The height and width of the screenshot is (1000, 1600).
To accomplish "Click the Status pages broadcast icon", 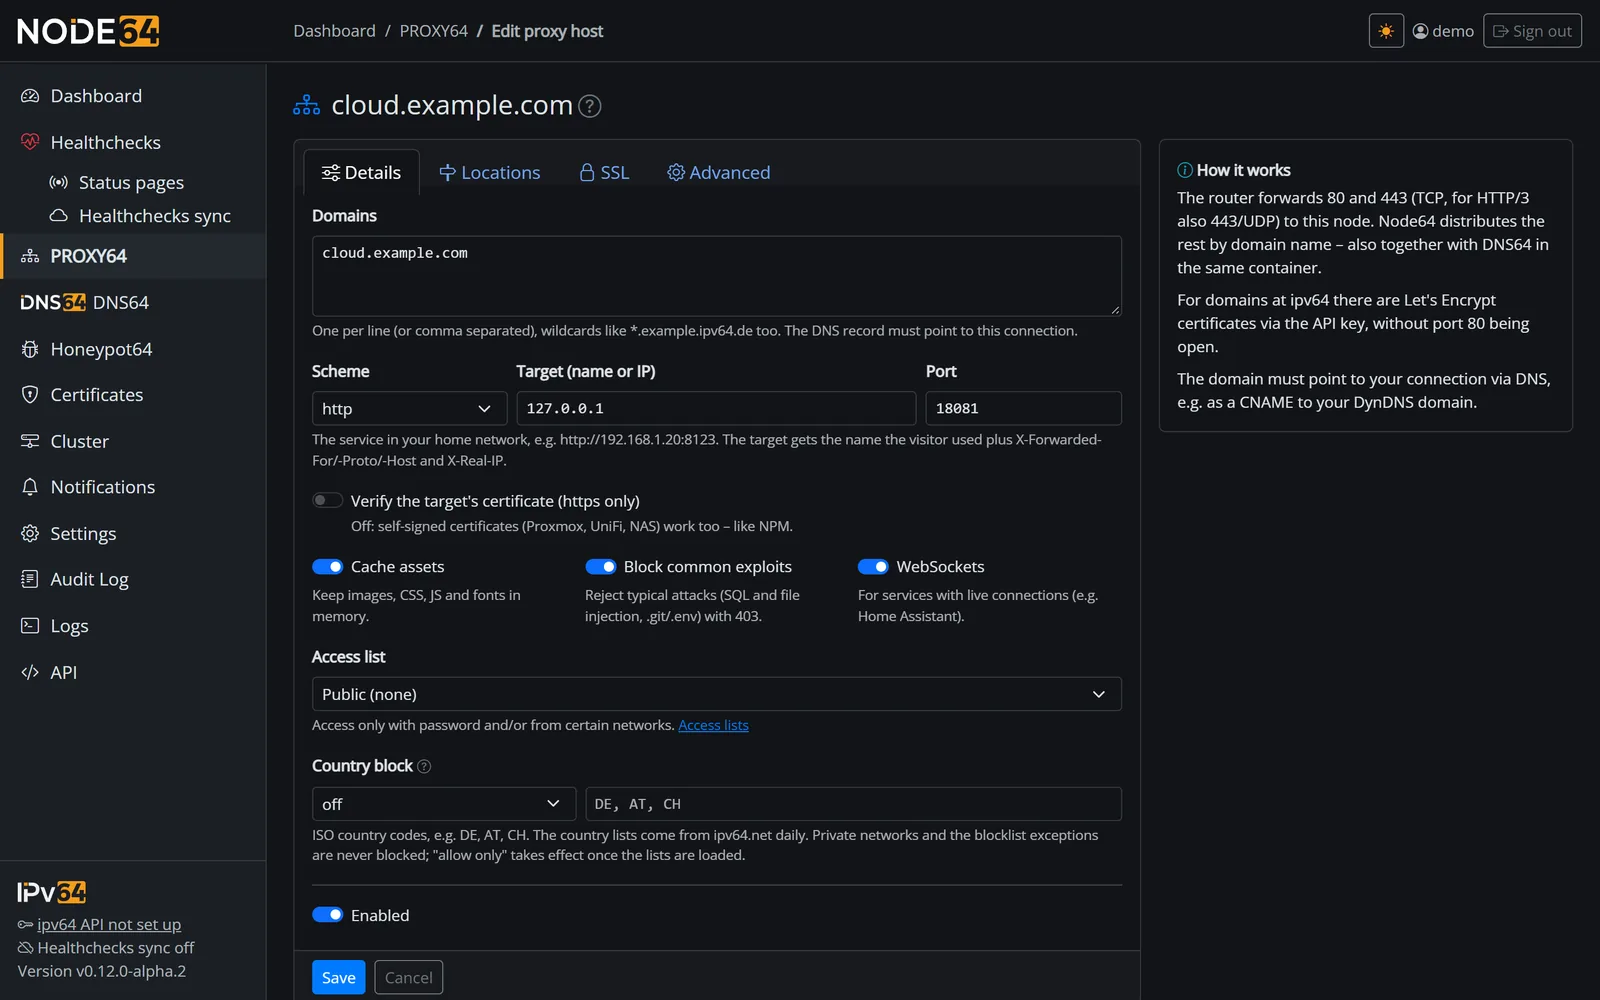I will click(x=59, y=182).
